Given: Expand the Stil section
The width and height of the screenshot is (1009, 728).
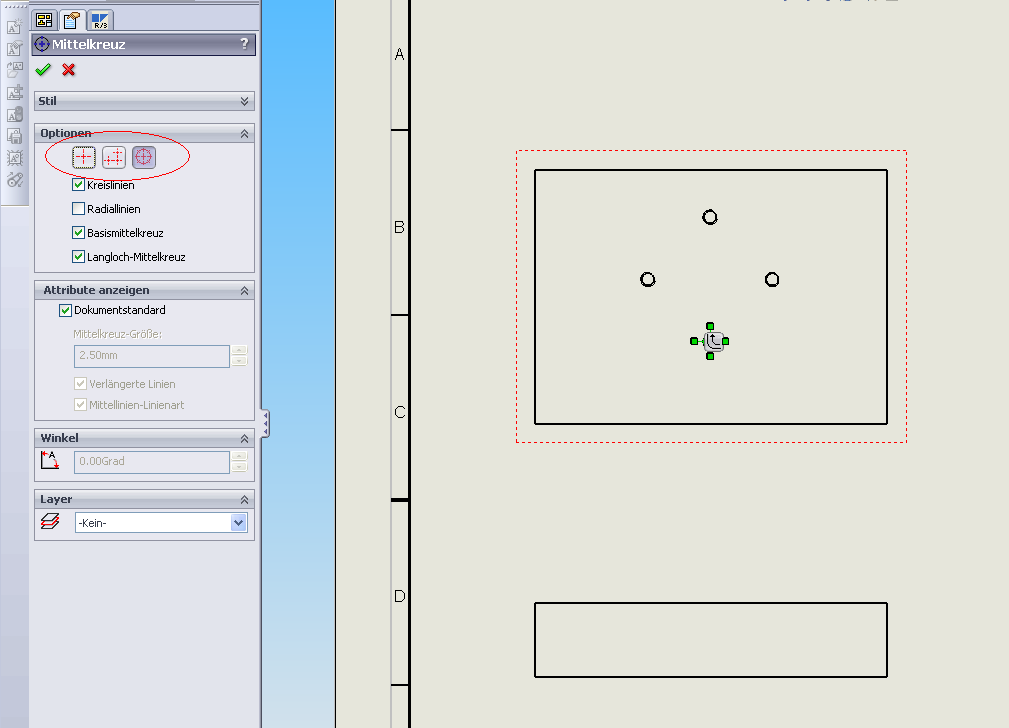Looking at the screenshot, I should (244, 101).
